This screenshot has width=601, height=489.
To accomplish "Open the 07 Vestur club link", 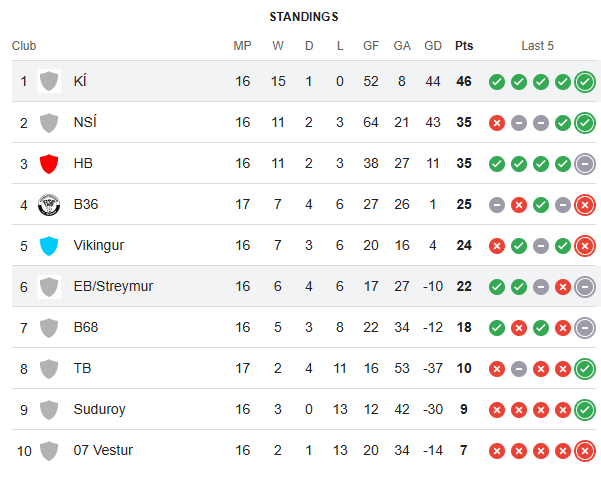I will point(103,450).
